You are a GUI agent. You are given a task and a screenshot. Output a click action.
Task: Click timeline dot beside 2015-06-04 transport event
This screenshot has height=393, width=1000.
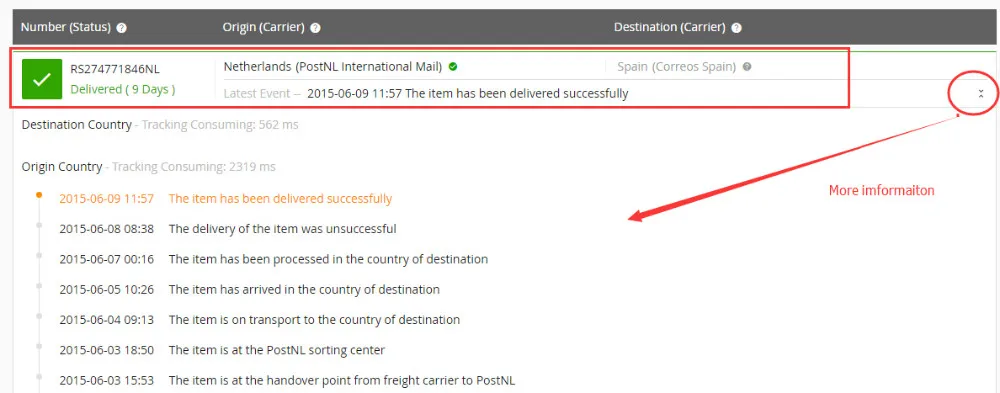(x=39, y=316)
